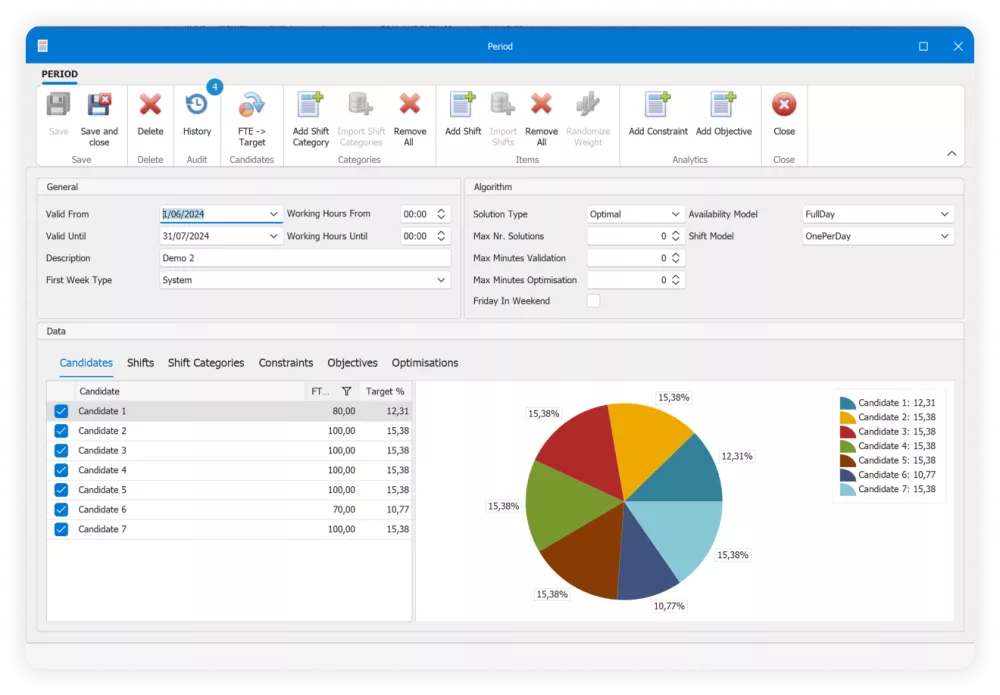Click Working Hours Until spinner arrows
This screenshot has width=1000, height=695.
pyautogui.click(x=441, y=236)
